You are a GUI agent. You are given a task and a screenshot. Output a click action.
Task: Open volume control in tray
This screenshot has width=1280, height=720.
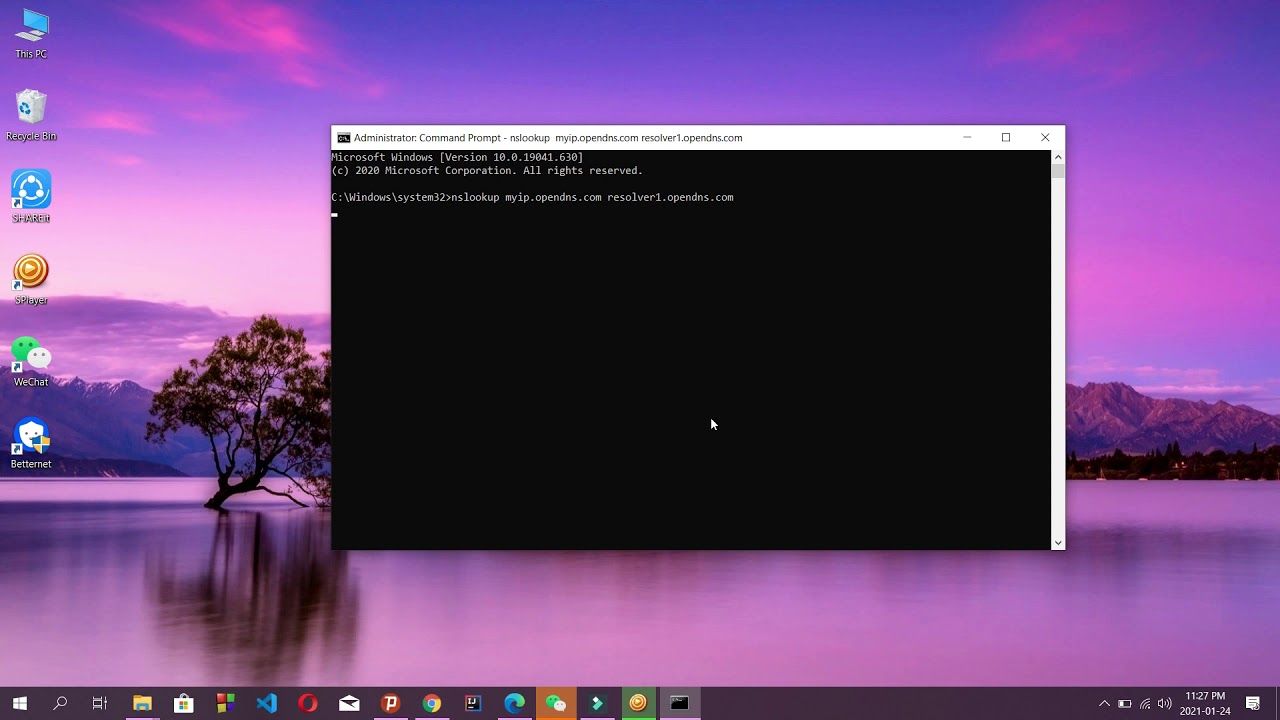coord(1165,704)
